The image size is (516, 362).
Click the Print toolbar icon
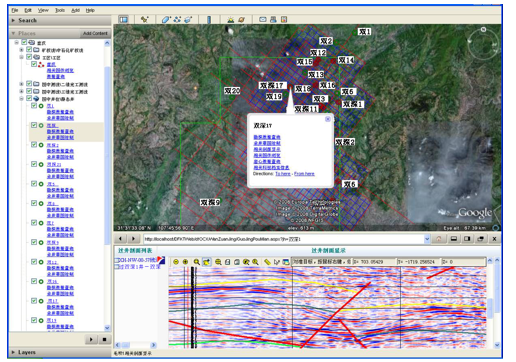point(273,19)
